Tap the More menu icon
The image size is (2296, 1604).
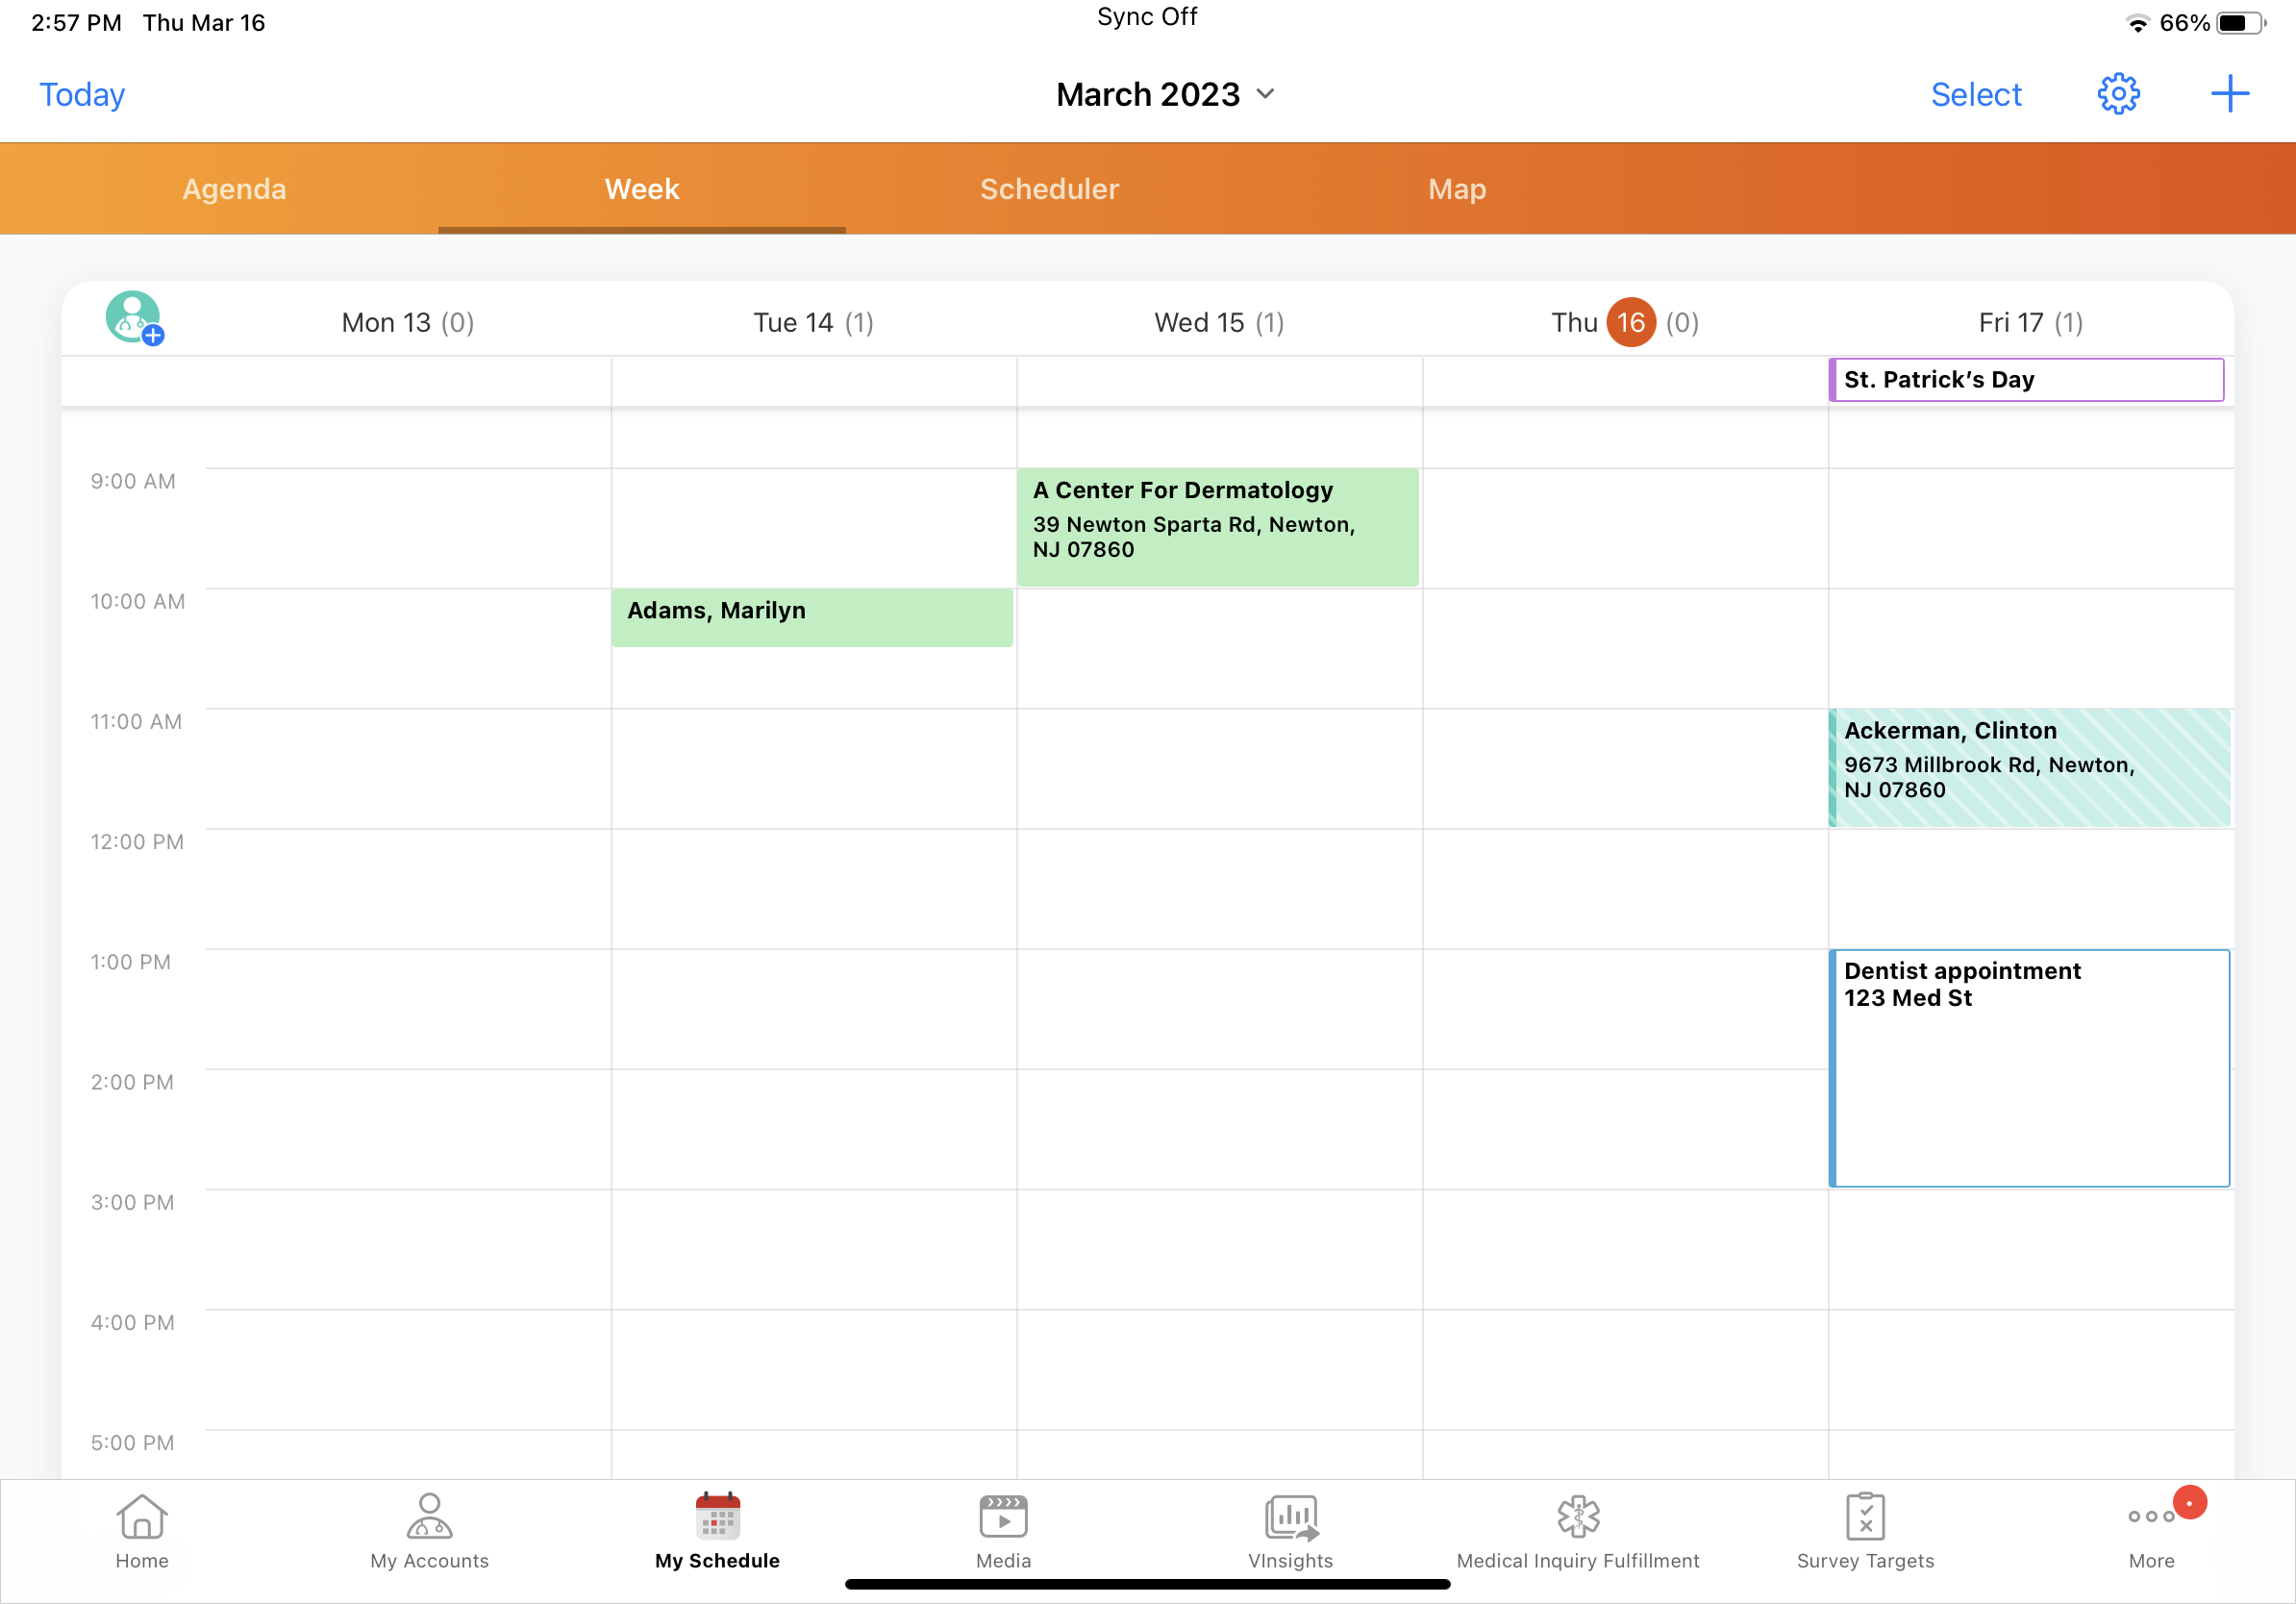(2152, 1530)
